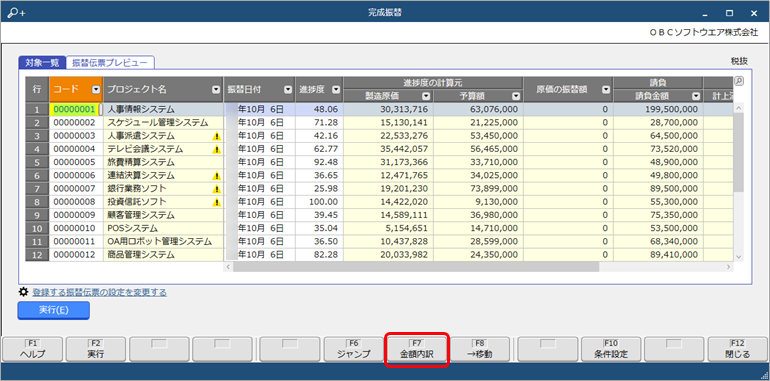770x381 pixels.
Task: Click warning icon on 銀行業務ソフト row
Action: point(216,189)
